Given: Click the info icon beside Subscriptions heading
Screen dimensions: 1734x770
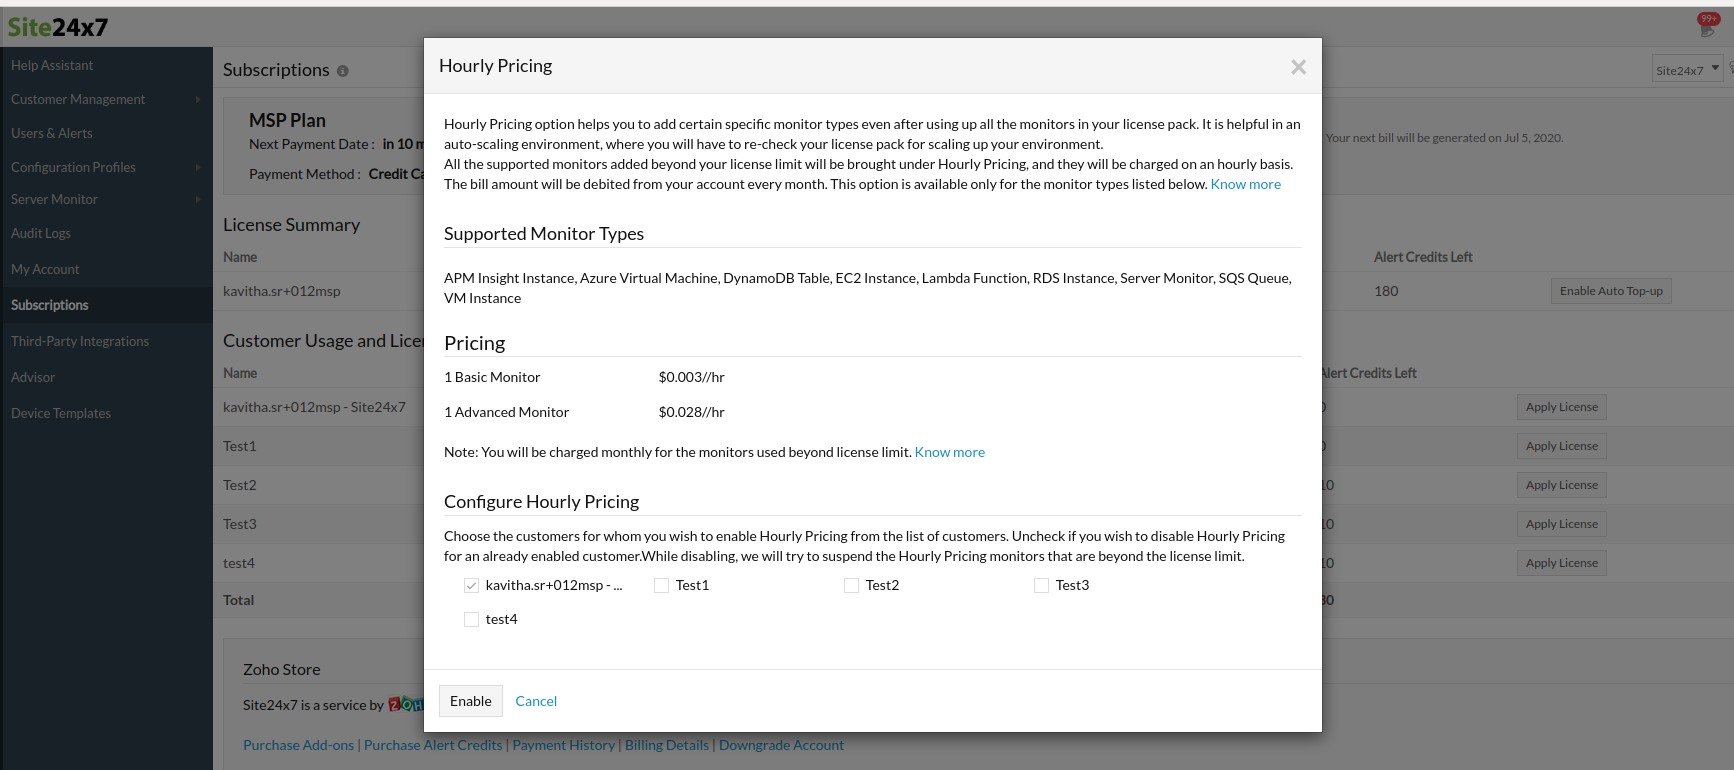Looking at the screenshot, I should click(x=343, y=71).
